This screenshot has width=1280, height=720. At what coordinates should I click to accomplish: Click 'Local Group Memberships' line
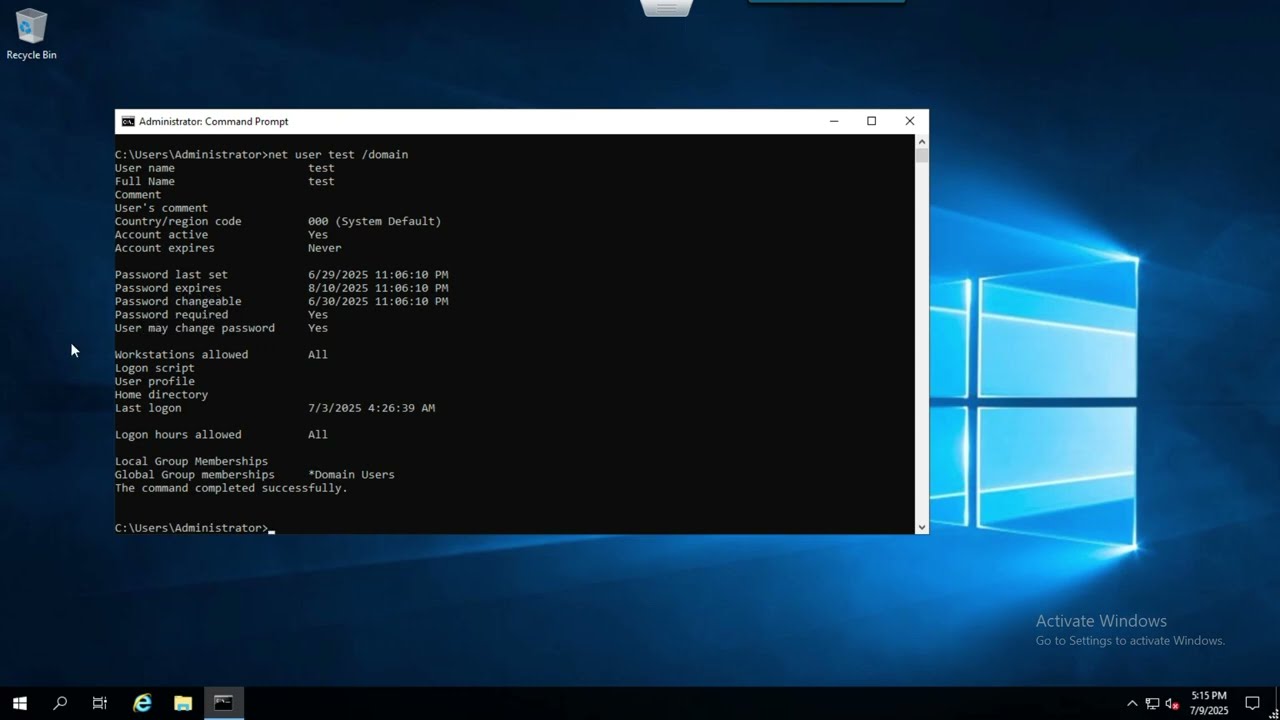point(191,461)
